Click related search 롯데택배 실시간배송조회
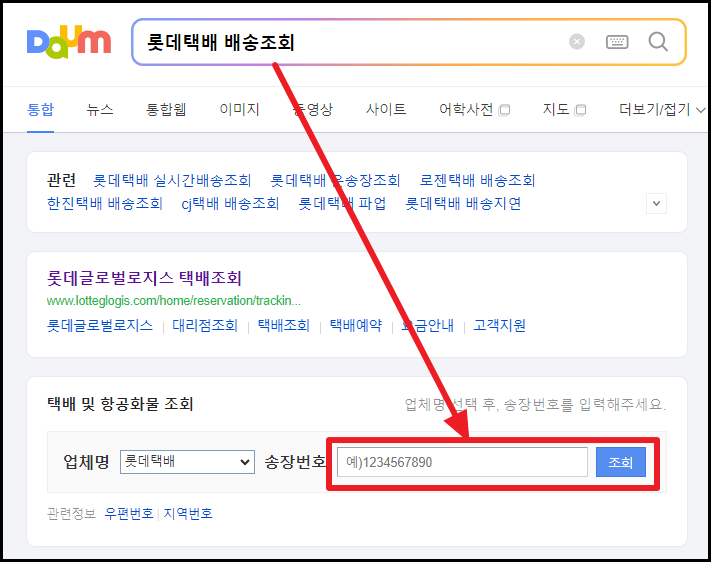Viewport: 711px width, 562px height. click(172, 181)
